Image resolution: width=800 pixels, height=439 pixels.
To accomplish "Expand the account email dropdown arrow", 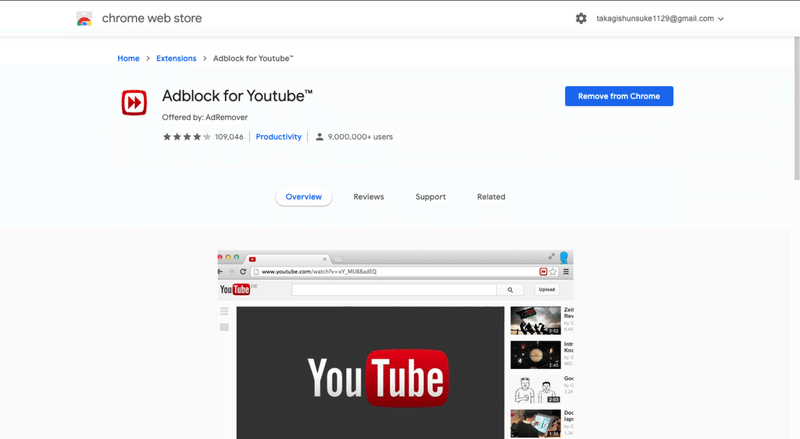I will pyautogui.click(x=721, y=19).
